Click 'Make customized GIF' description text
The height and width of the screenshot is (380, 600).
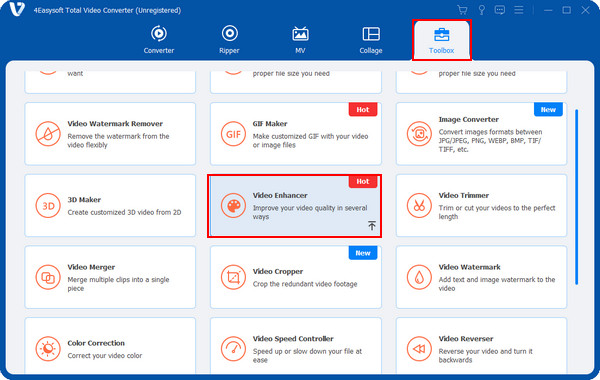coord(310,140)
